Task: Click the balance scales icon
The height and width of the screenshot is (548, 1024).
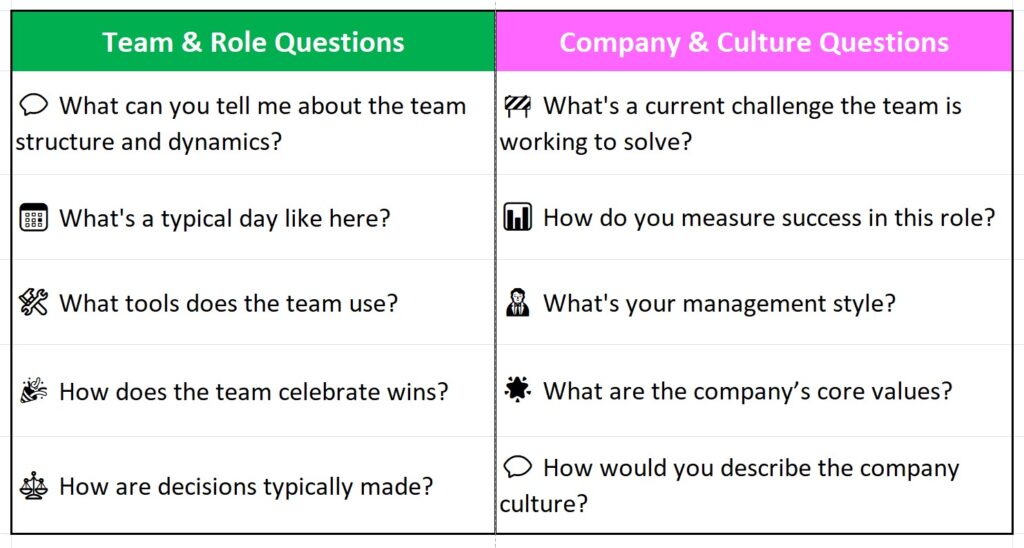Action: point(34,487)
